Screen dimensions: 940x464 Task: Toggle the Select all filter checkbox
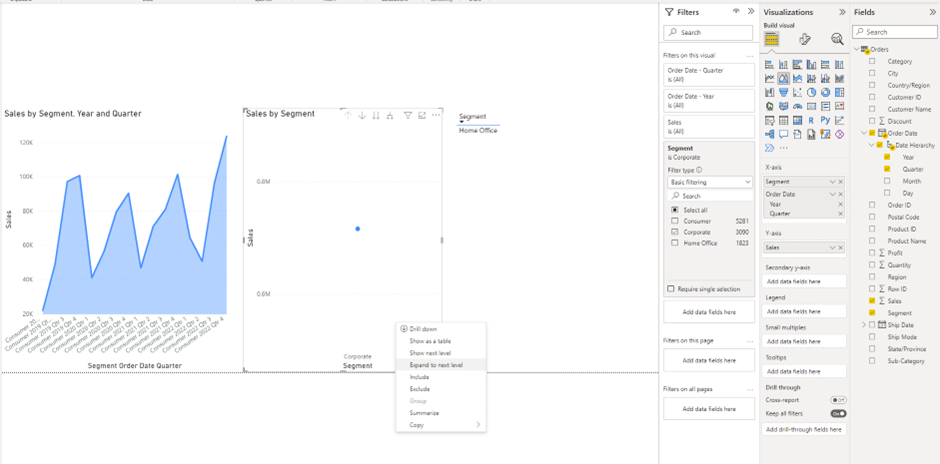coord(675,210)
